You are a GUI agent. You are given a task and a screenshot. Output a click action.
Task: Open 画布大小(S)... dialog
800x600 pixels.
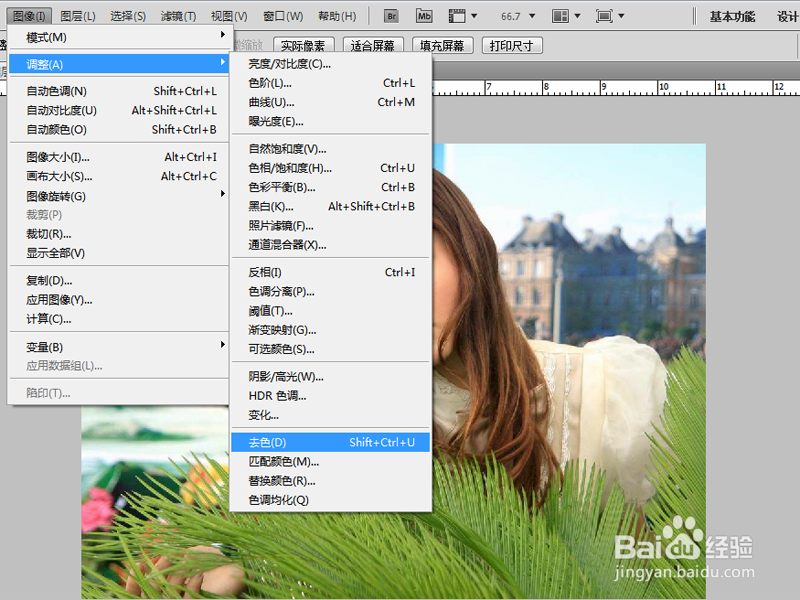coord(118,177)
